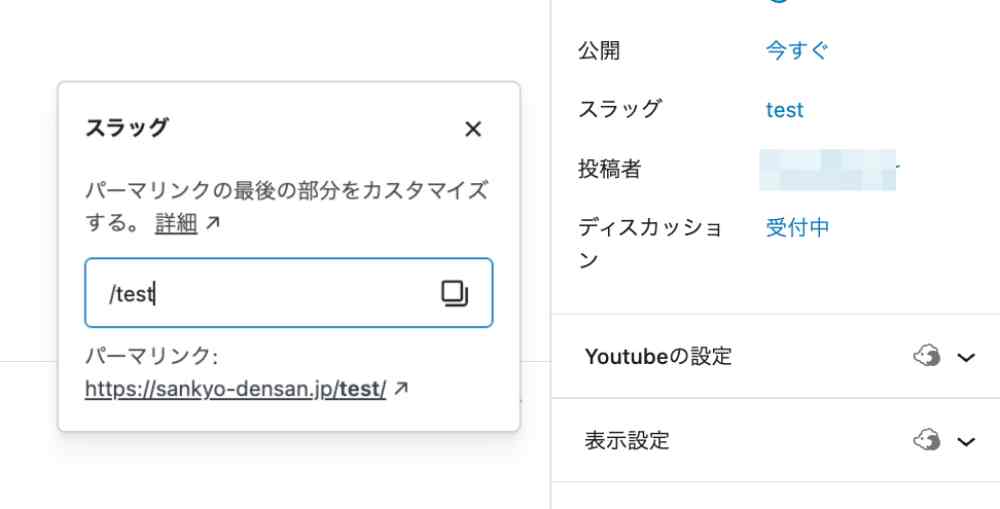
Task: Click the スラッグ label in sidebar
Action: coord(619,109)
